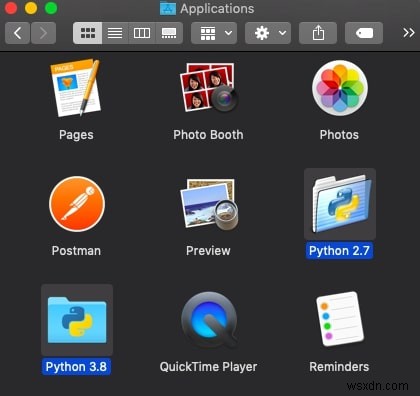Click the Applications window title text

(x=217, y=9)
